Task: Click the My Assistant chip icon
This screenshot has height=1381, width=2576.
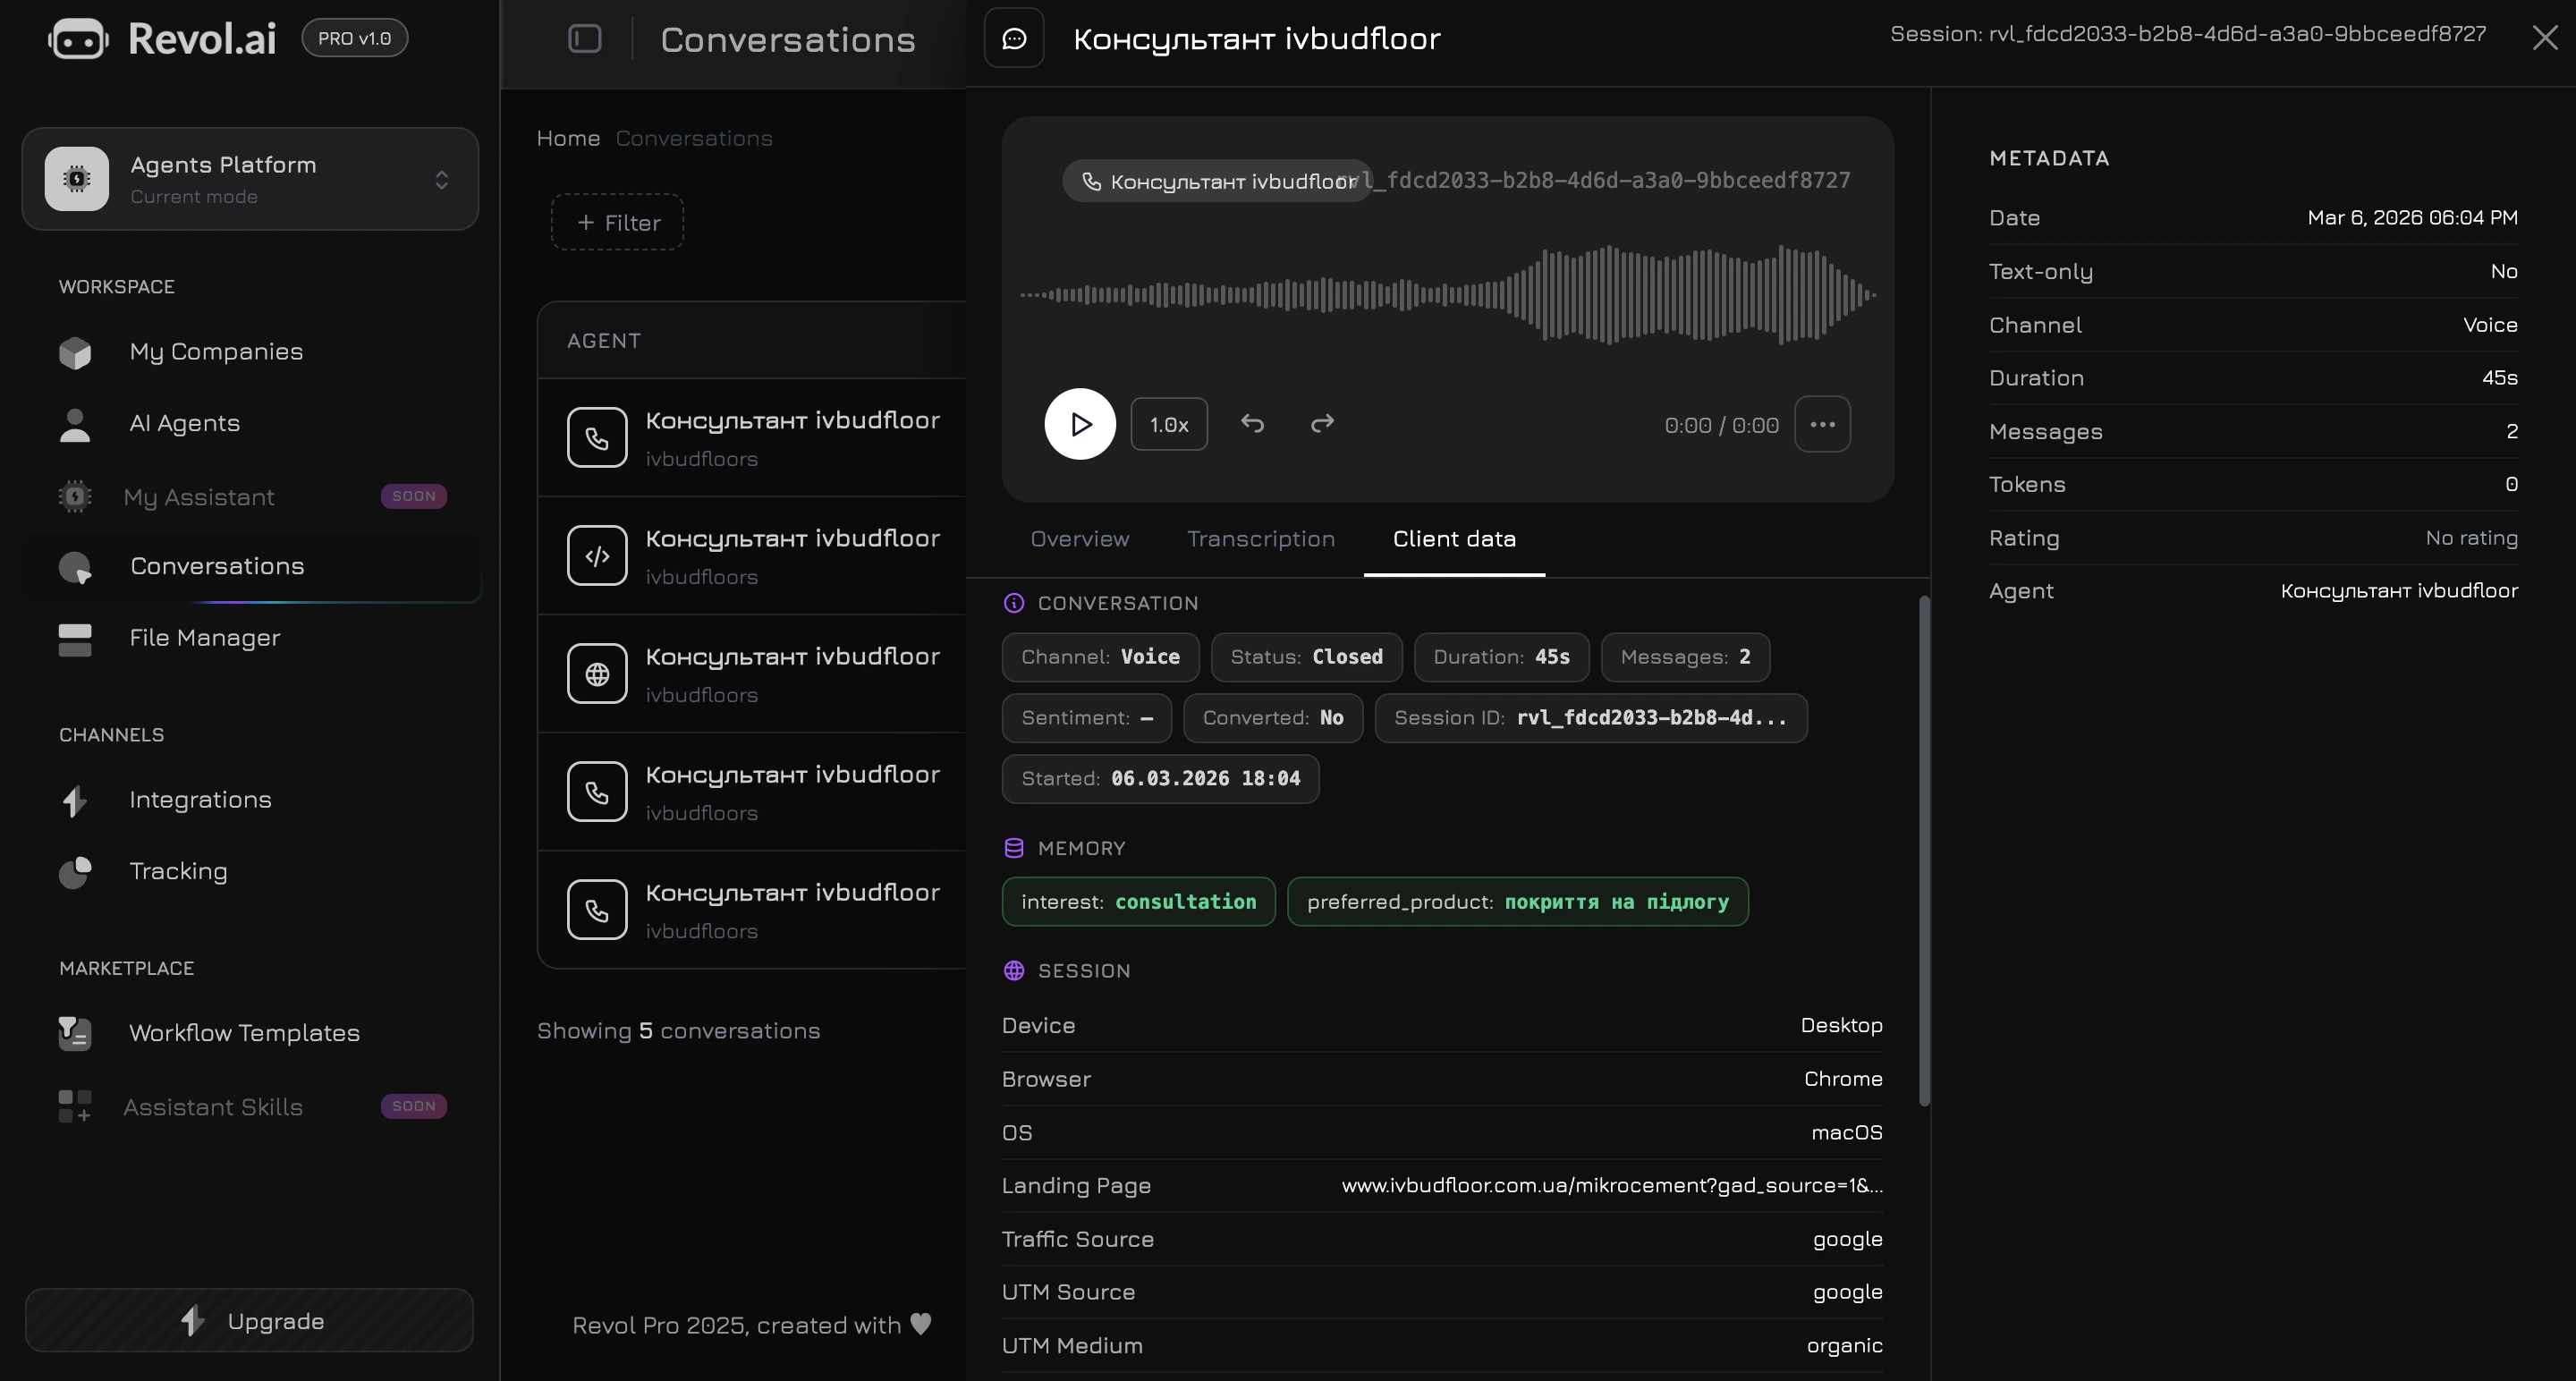Action: click(x=75, y=496)
